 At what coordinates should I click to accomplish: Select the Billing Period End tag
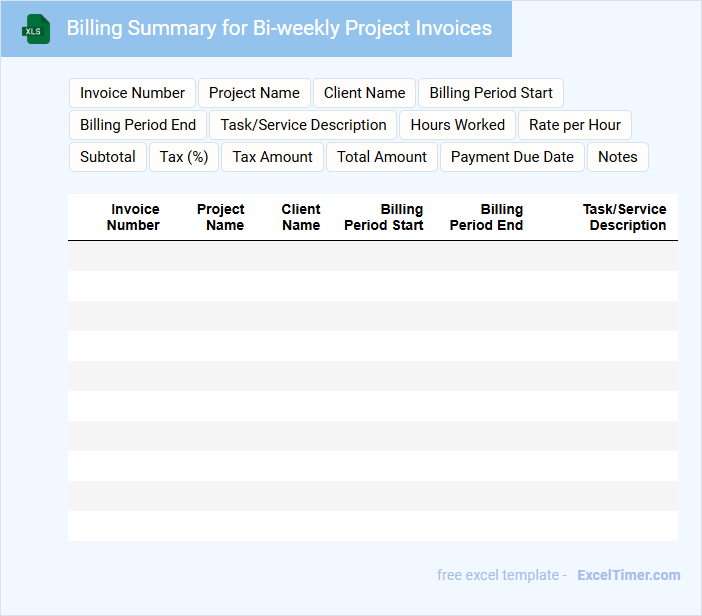tap(138, 125)
